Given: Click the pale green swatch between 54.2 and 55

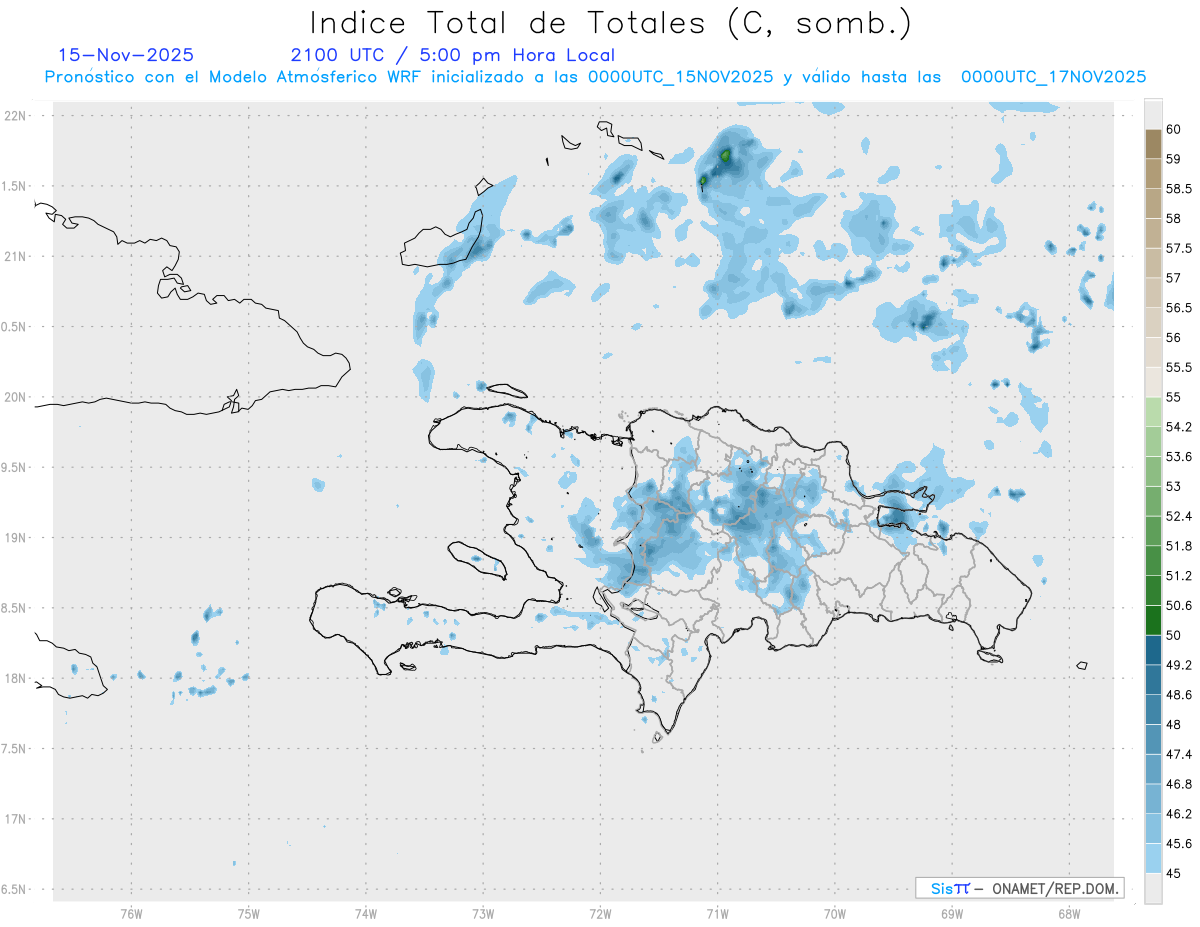Looking at the screenshot, I should click(x=1153, y=412).
